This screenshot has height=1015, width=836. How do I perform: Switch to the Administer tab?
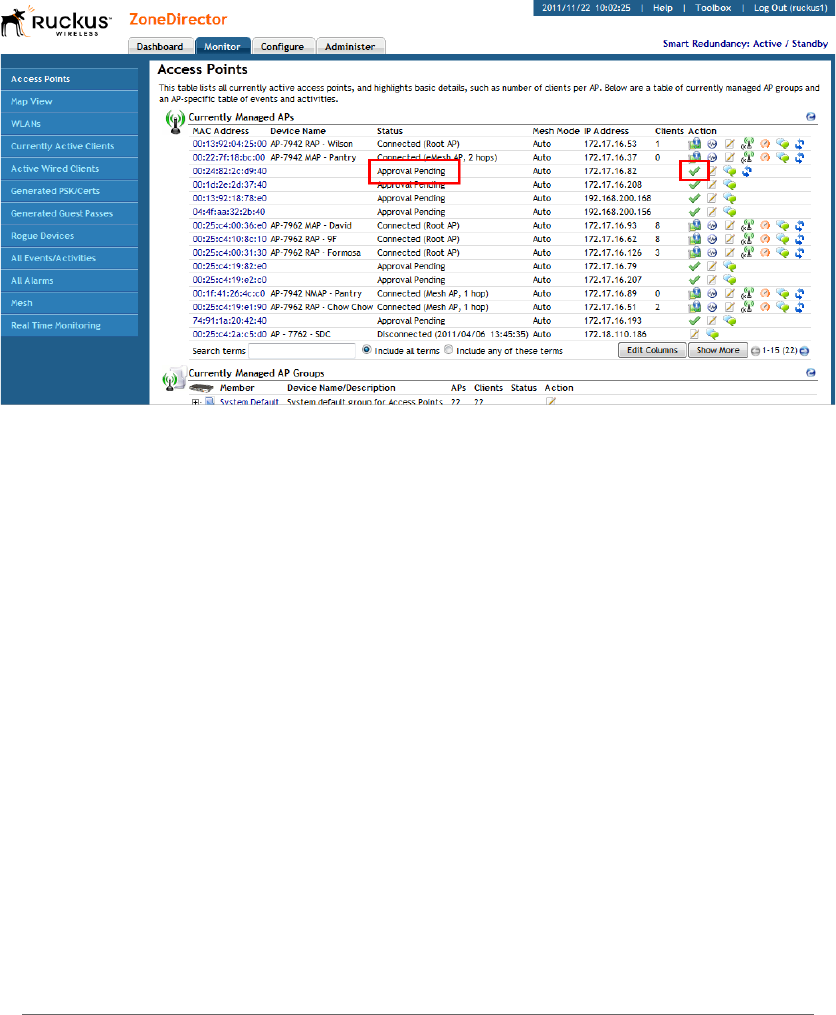click(350, 47)
